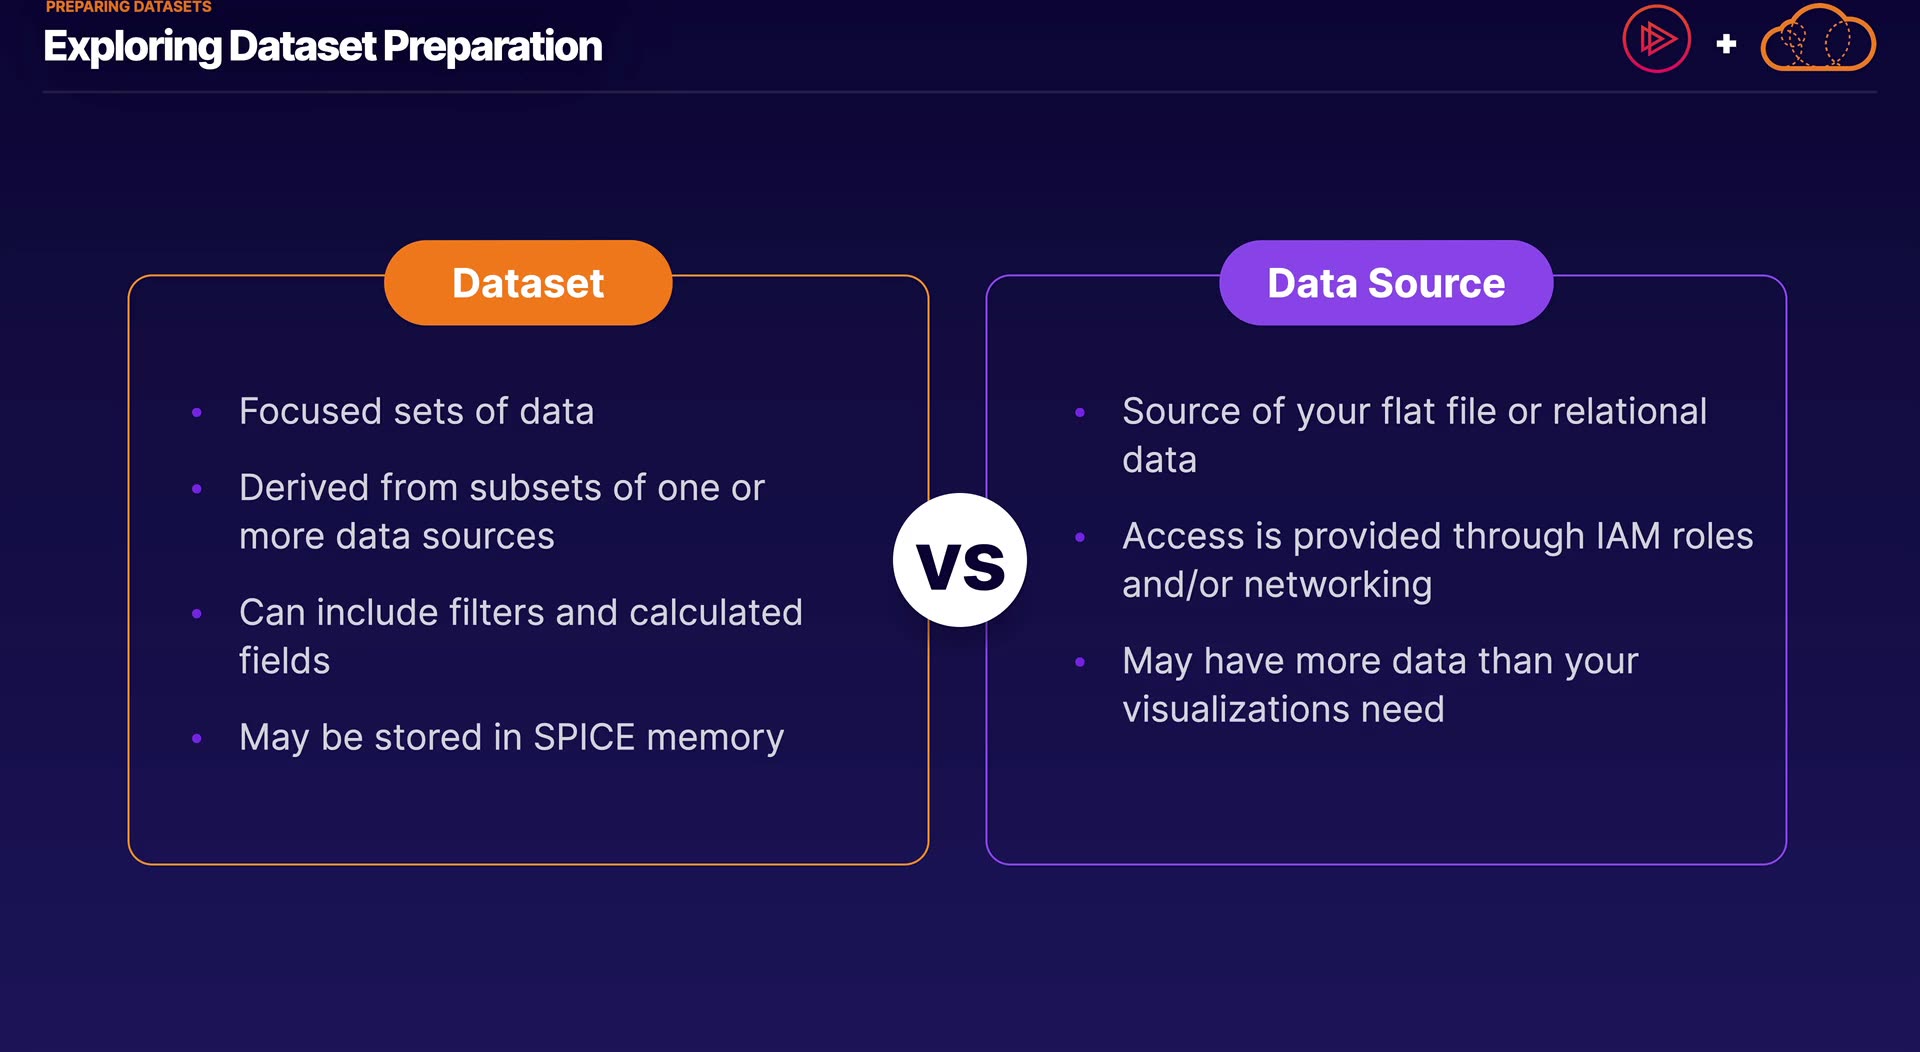The image size is (1920, 1052).
Task: Click the white VS circle badge
Action: pos(960,561)
